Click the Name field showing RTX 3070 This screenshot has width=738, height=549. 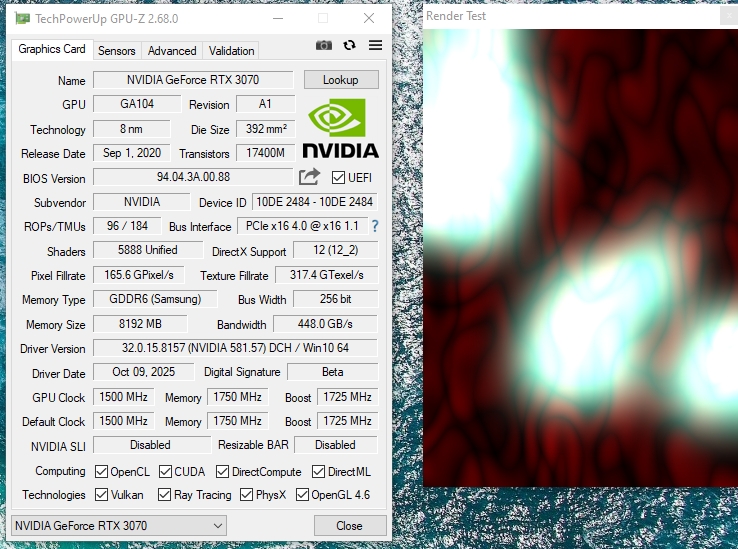(193, 80)
